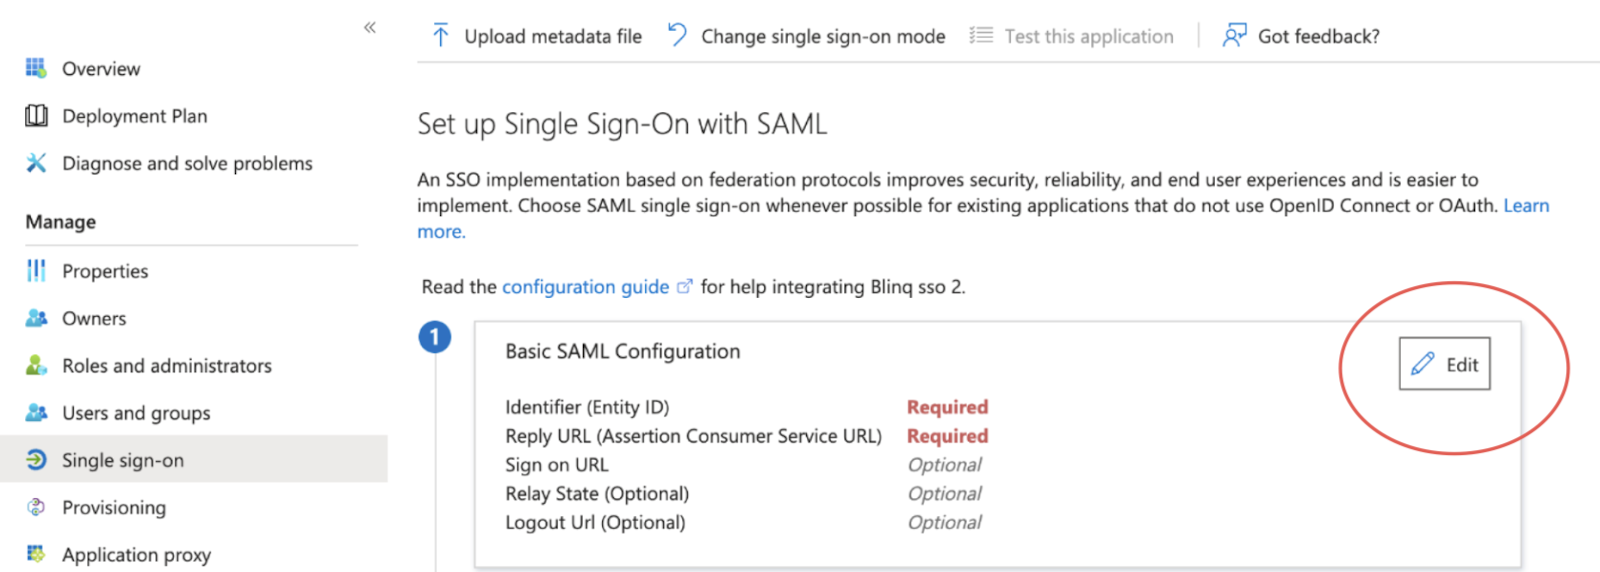Viewport: 1600px width, 572px height.
Task: Click the Upload metadata file arrow icon
Action: click(440, 36)
